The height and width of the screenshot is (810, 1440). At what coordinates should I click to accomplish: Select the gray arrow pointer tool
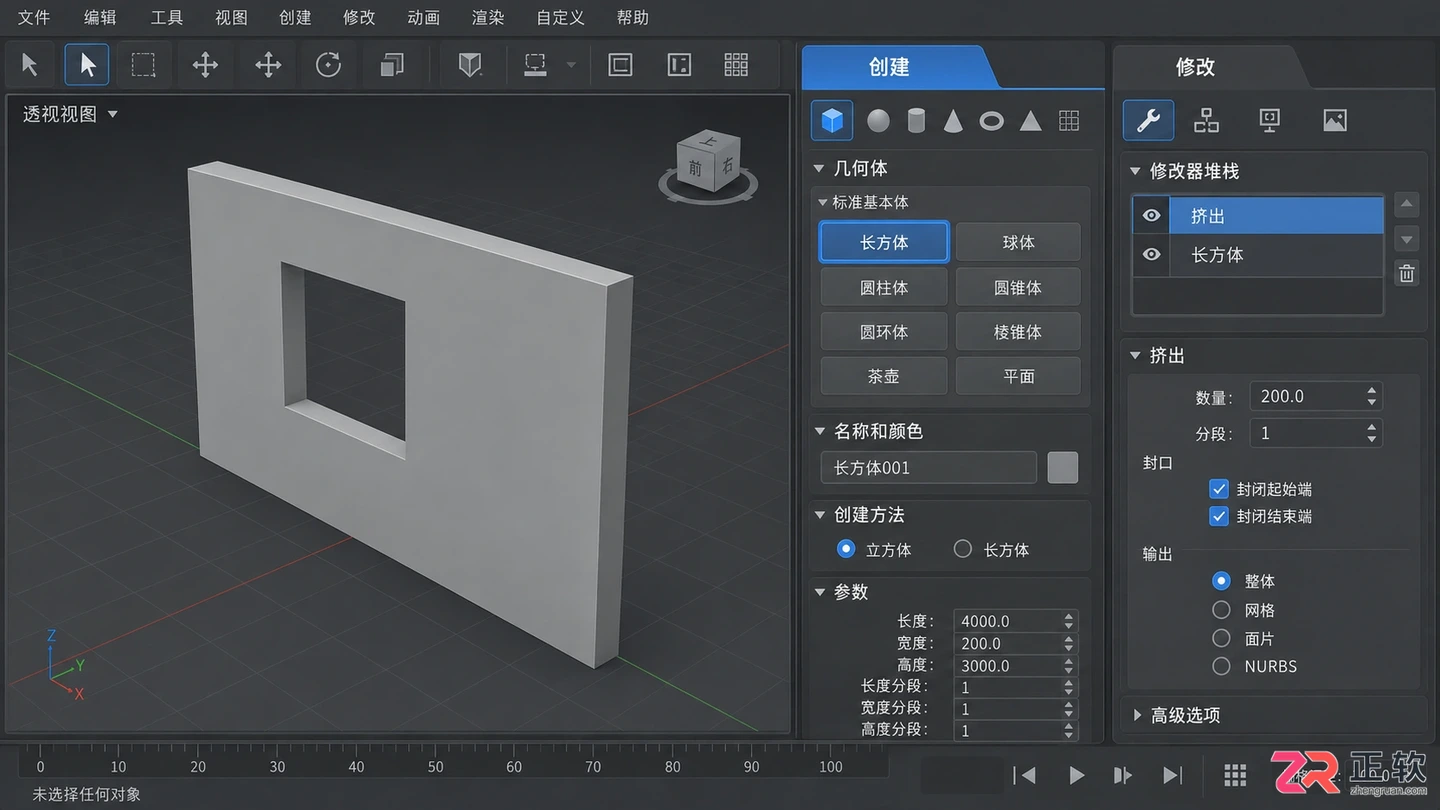pos(30,66)
